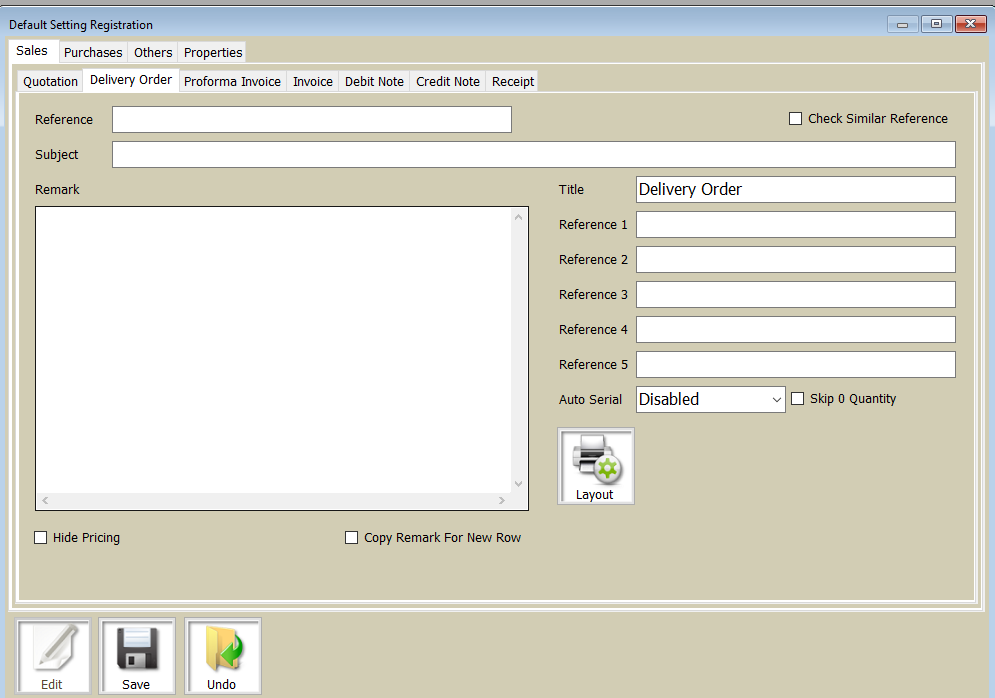The height and width of the screenshot is (698, 995).
Task: Tick the Hide Pricing checkbox
Action: pyautogui.click(x=41, y=537)
